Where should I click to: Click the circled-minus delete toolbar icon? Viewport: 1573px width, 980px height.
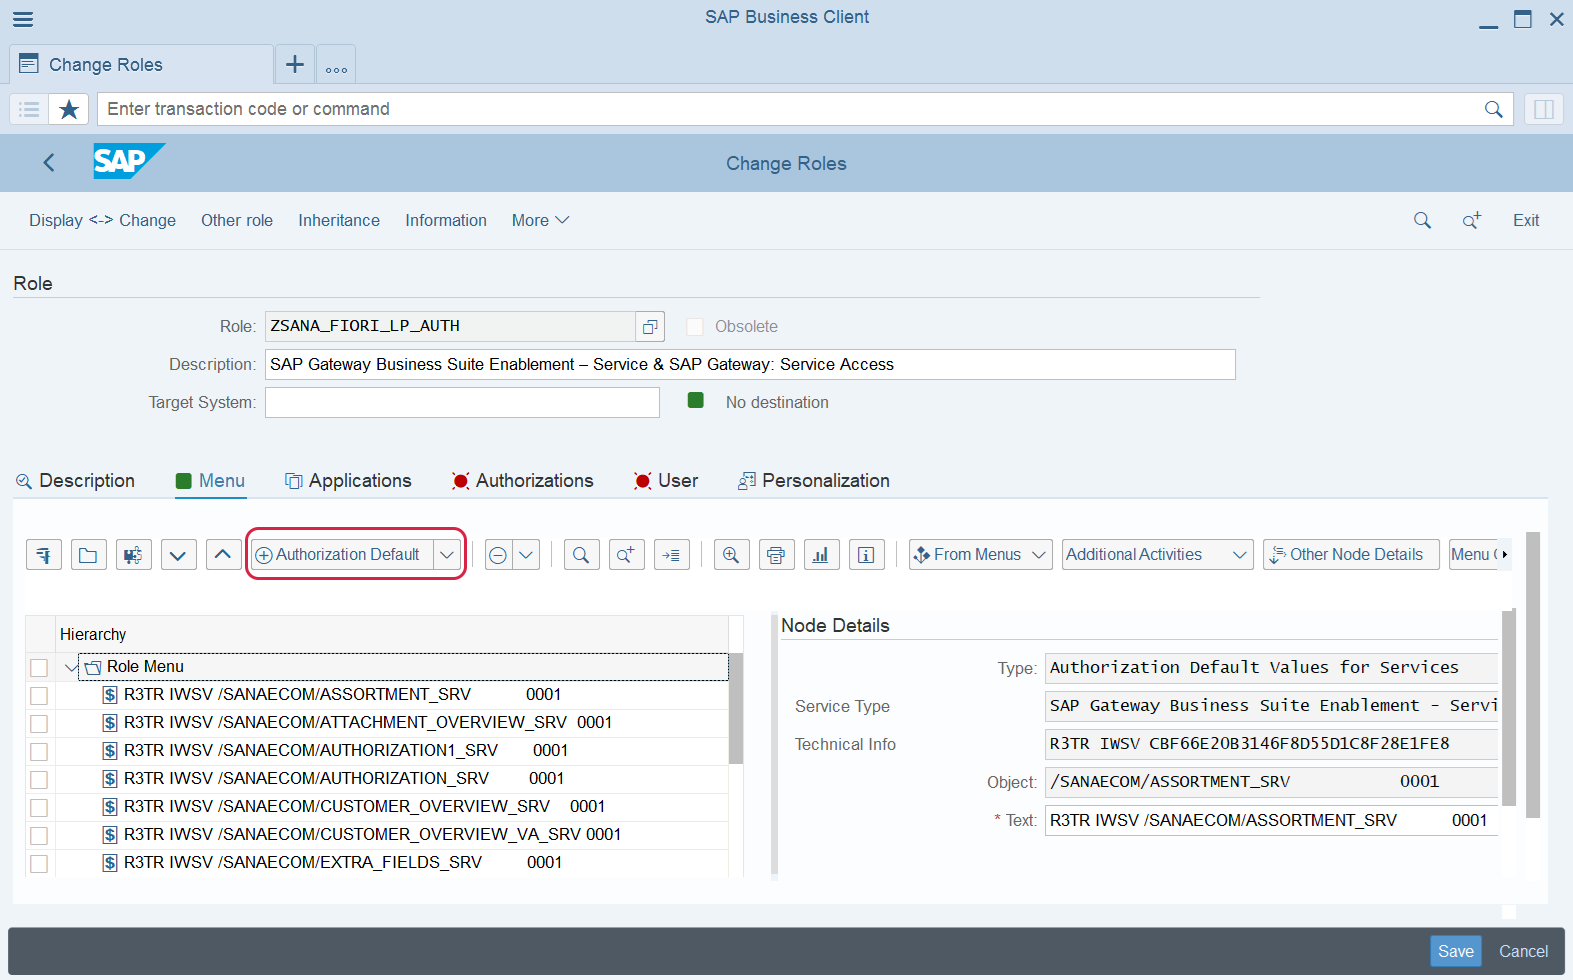point(498,554)
